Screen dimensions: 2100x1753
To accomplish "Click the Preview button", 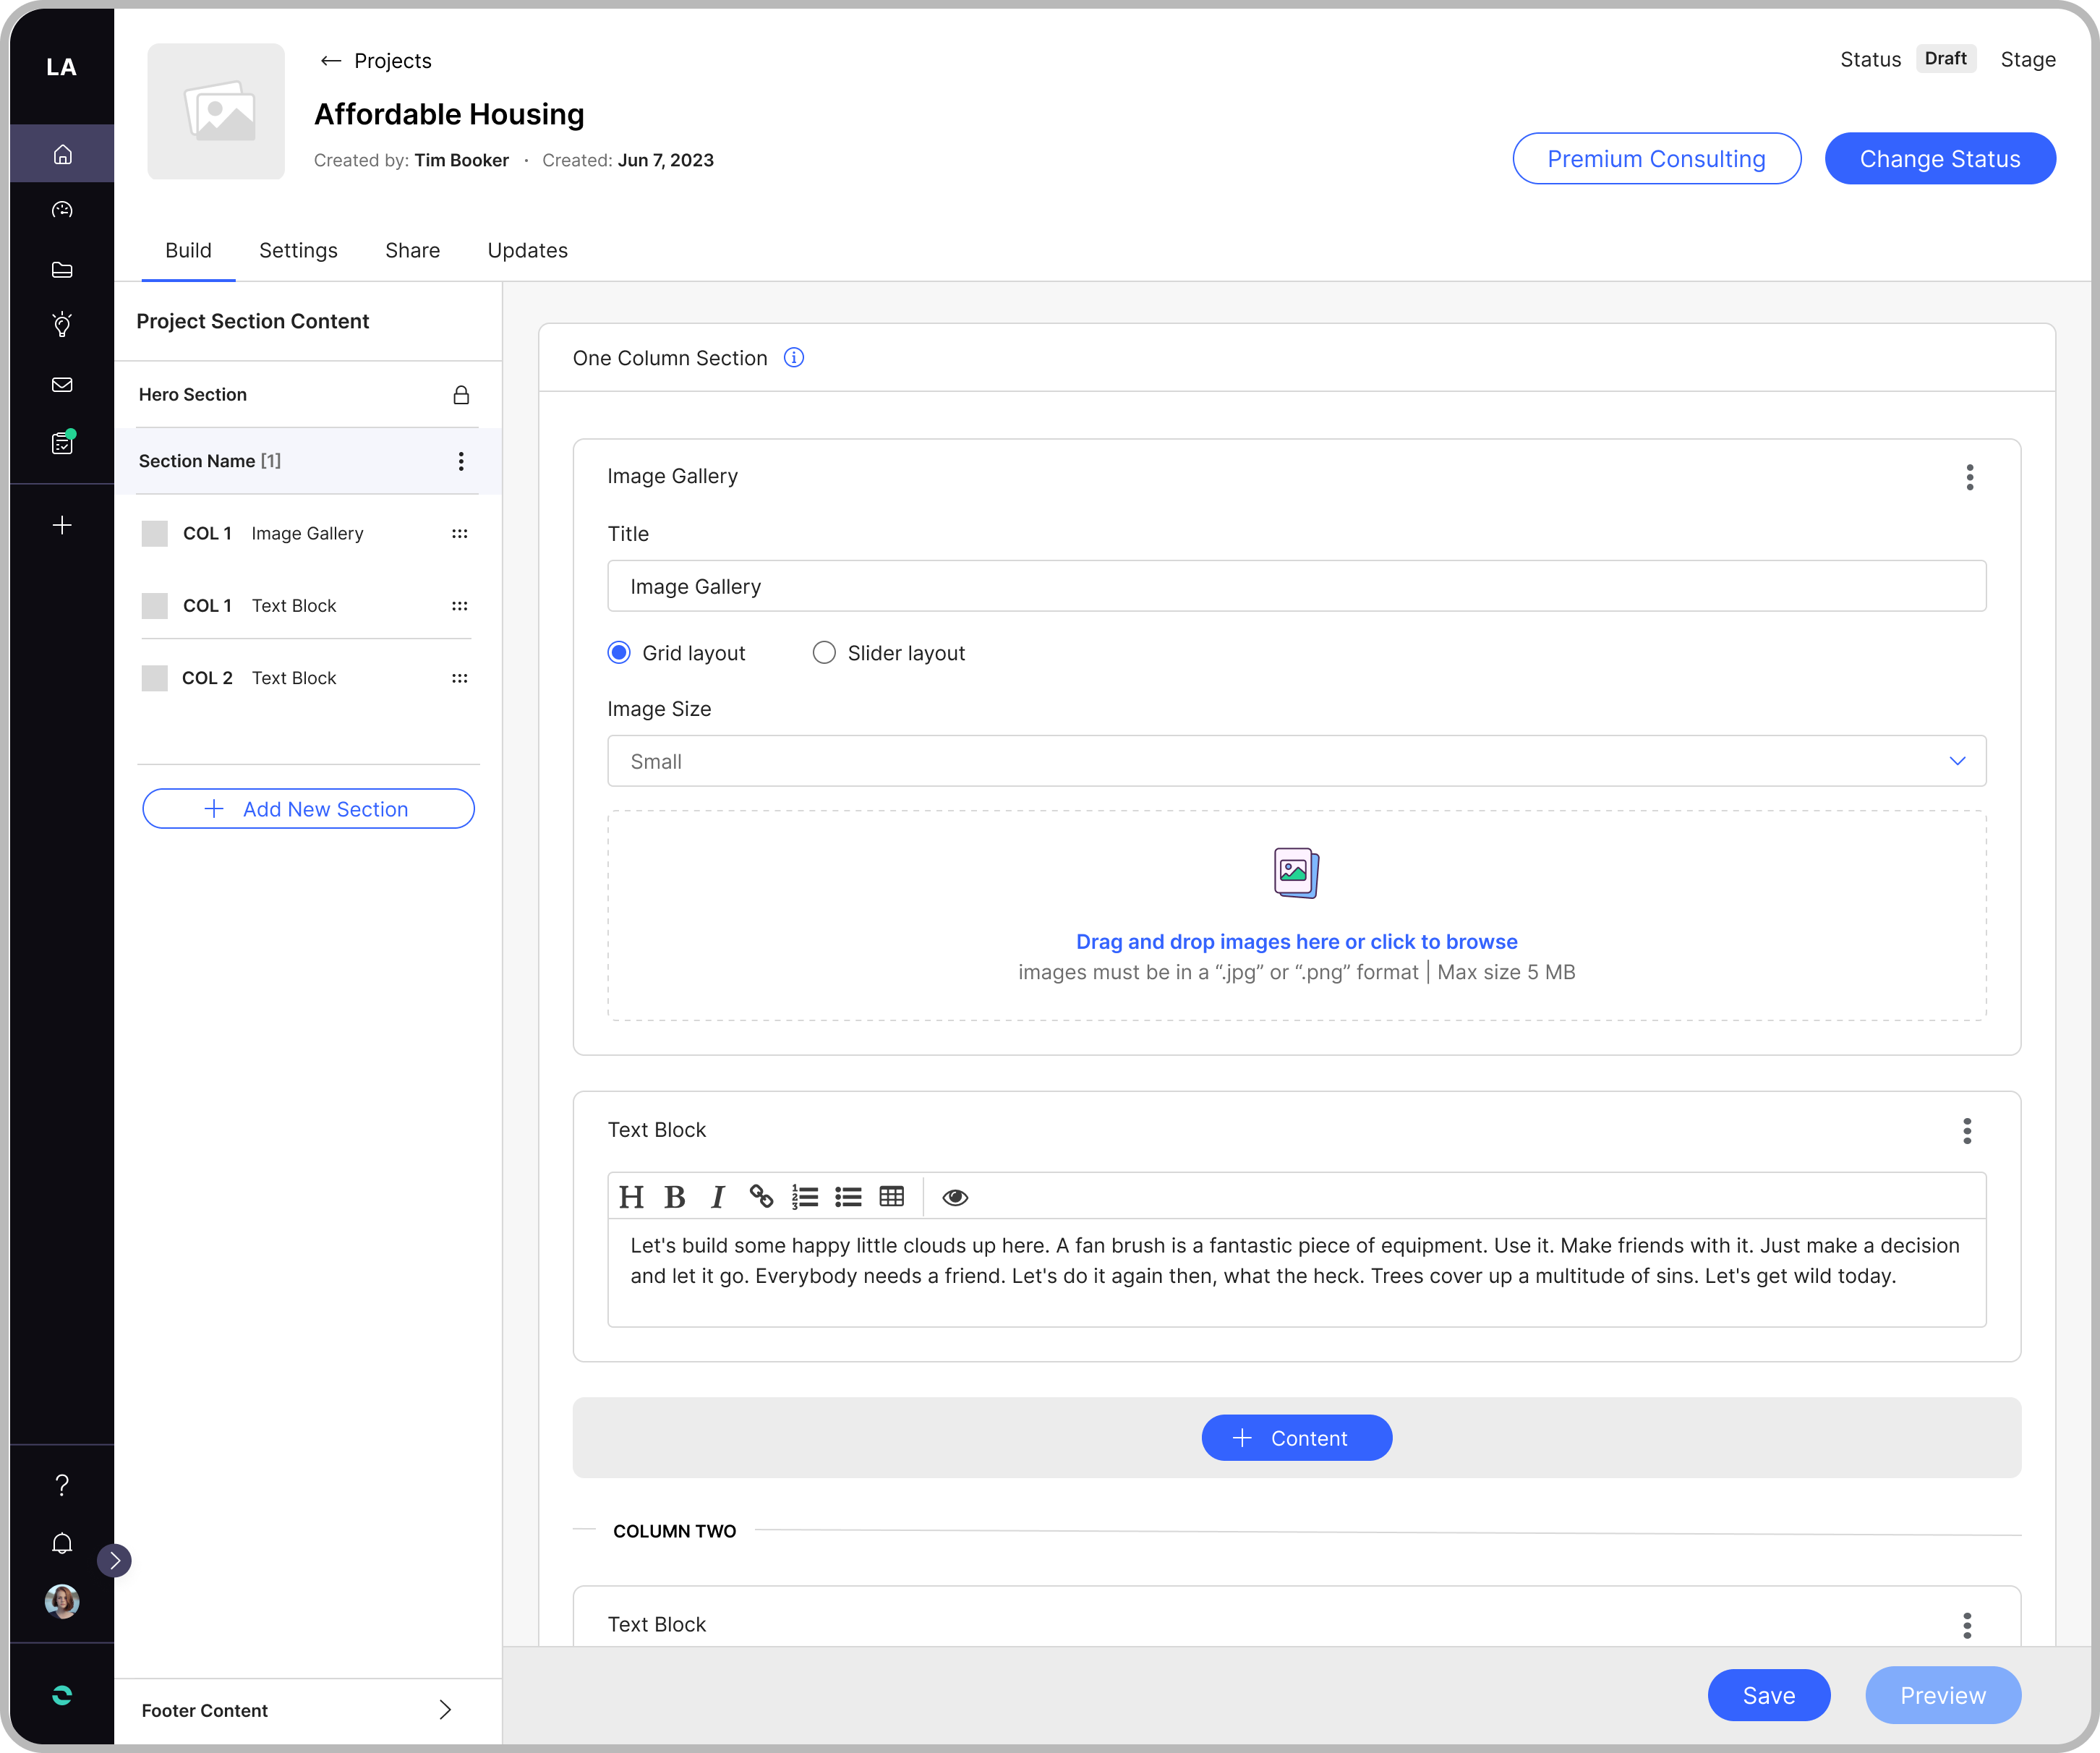I will click(1942, 1695).
